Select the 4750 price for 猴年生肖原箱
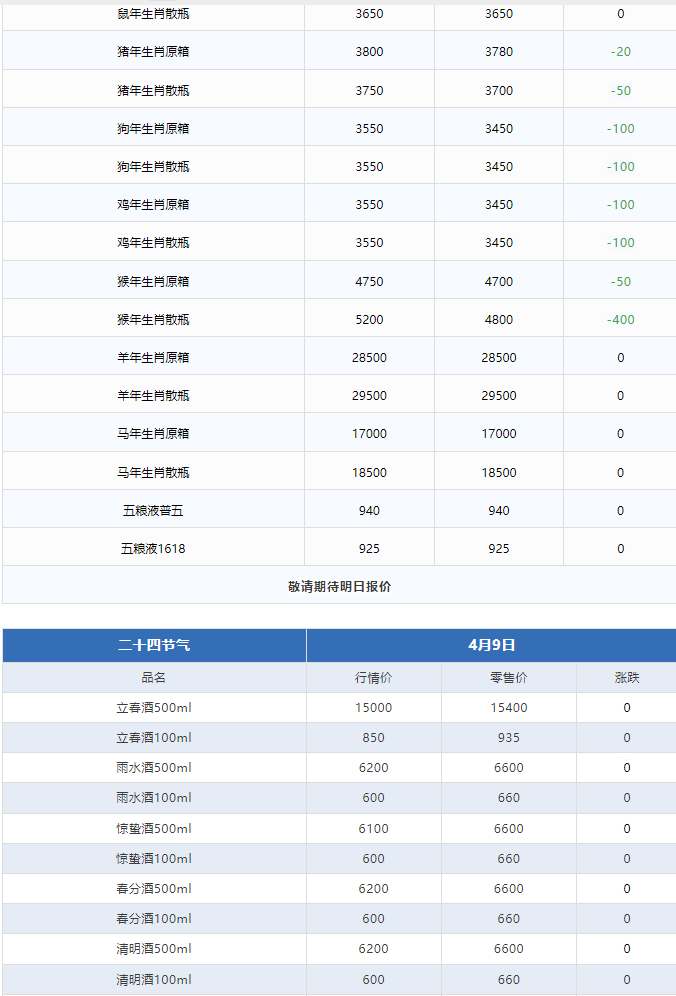This screenshot has height=996, width=676. (x=369, y=281)
